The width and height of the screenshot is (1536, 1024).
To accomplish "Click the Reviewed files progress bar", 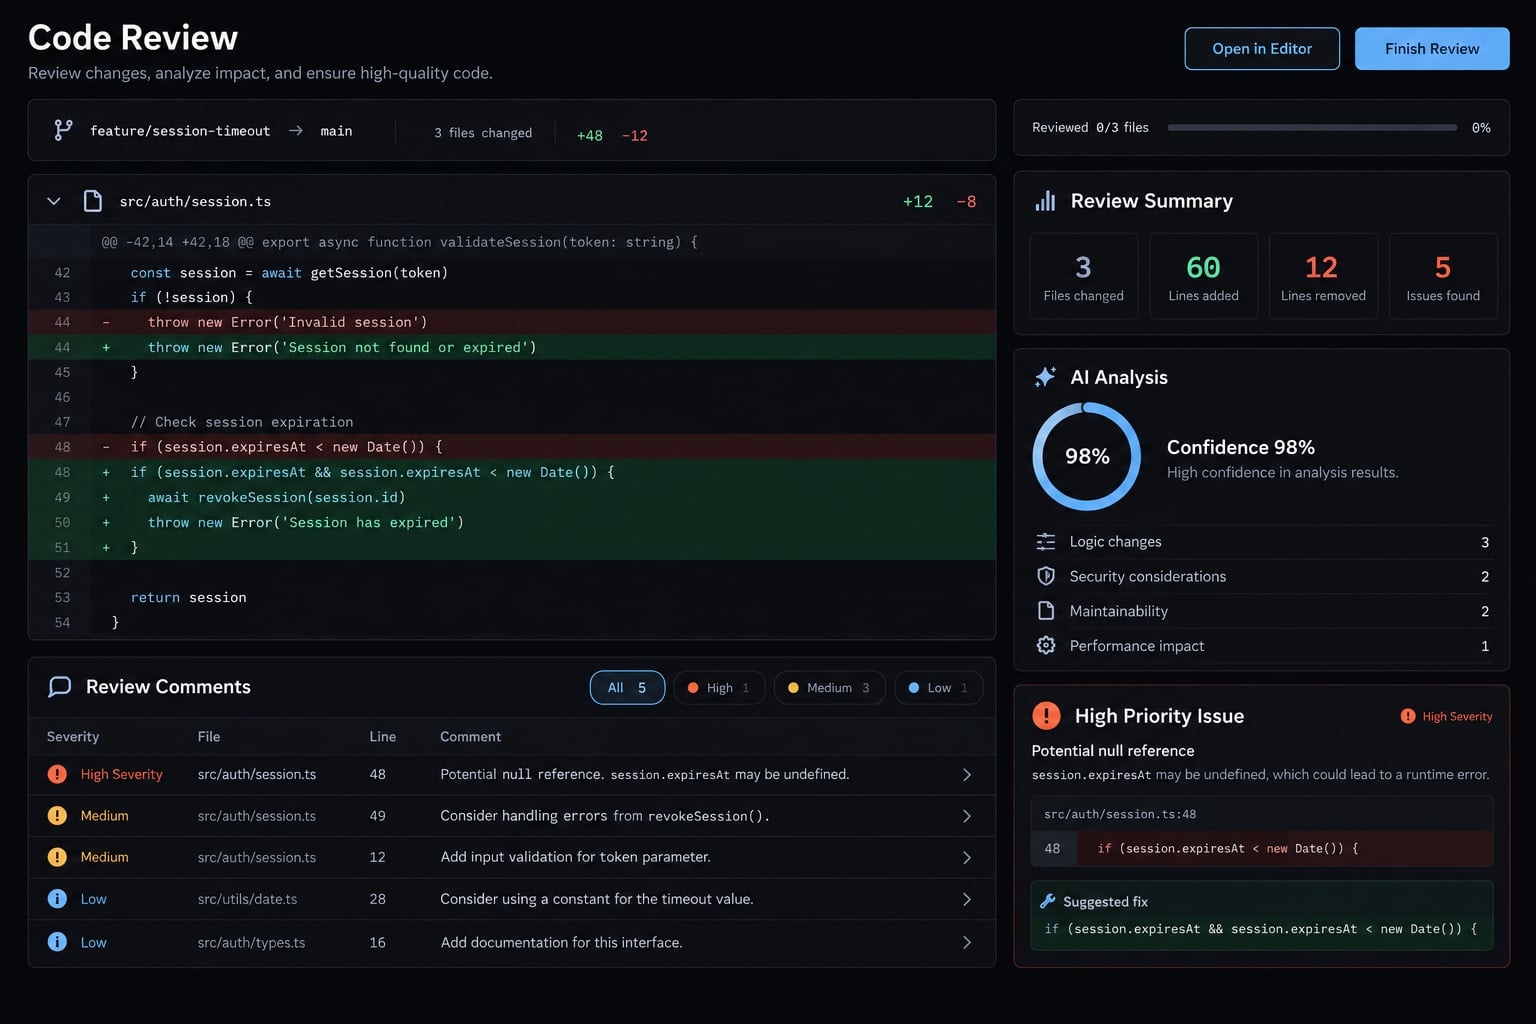I will tap(1312, 128).
